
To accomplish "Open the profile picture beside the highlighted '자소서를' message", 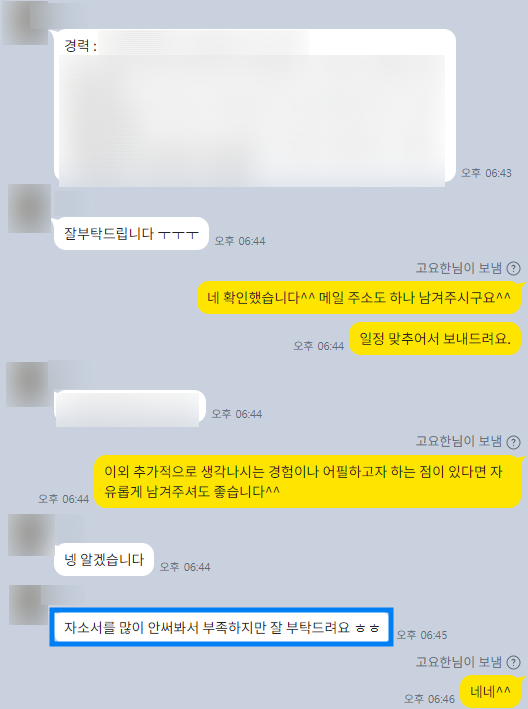I will [29, 605].
